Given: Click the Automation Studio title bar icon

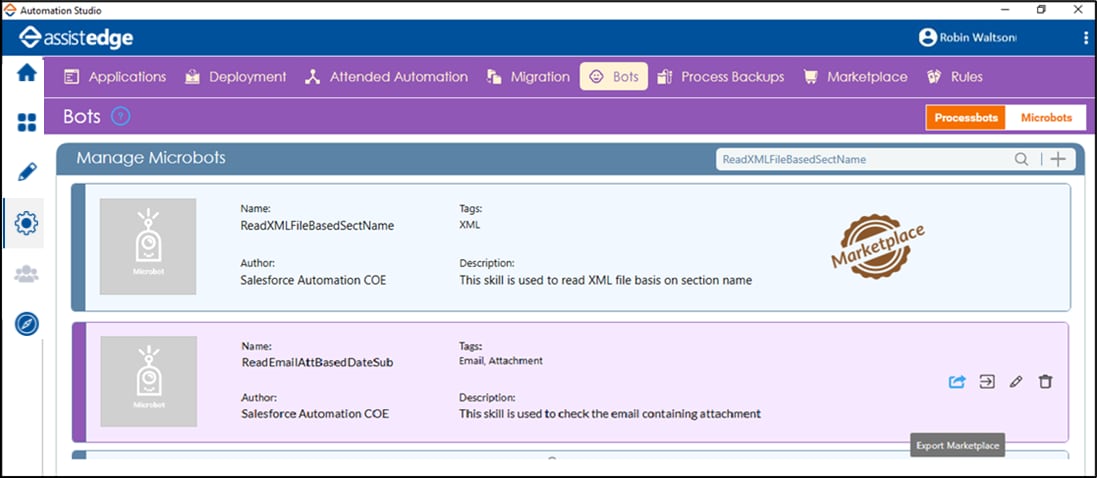Looking at the screenshot, I should tap(10, 10).
